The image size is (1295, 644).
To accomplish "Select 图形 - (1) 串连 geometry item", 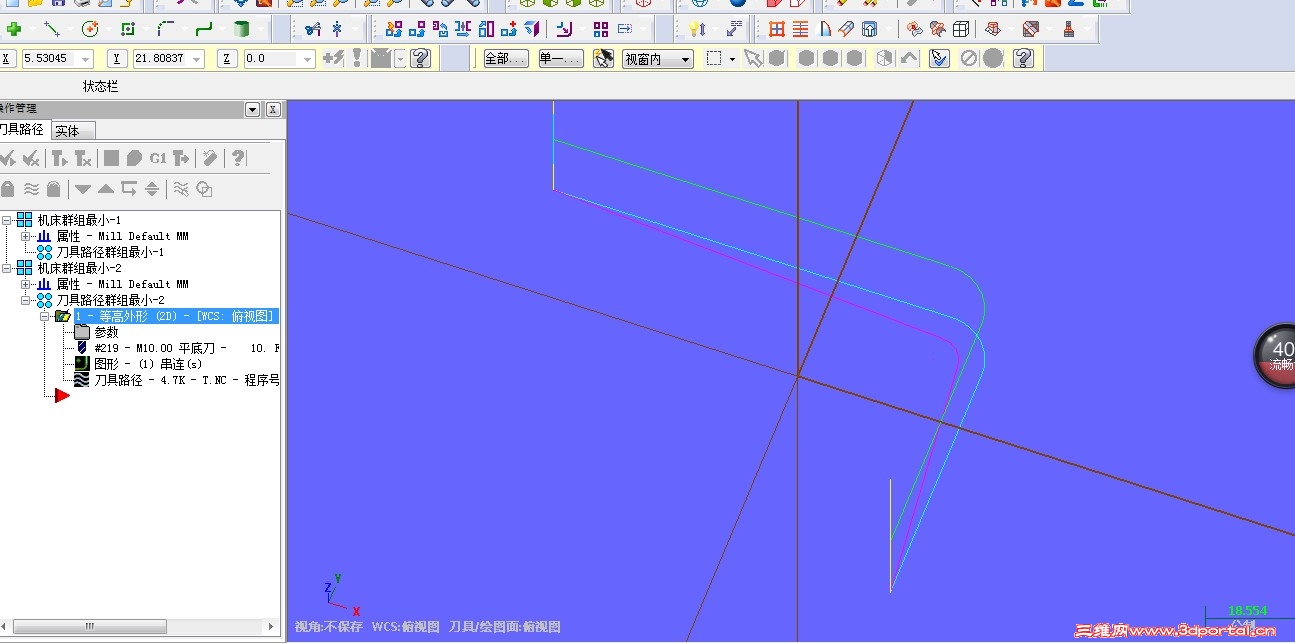I will tap(147, 364).
